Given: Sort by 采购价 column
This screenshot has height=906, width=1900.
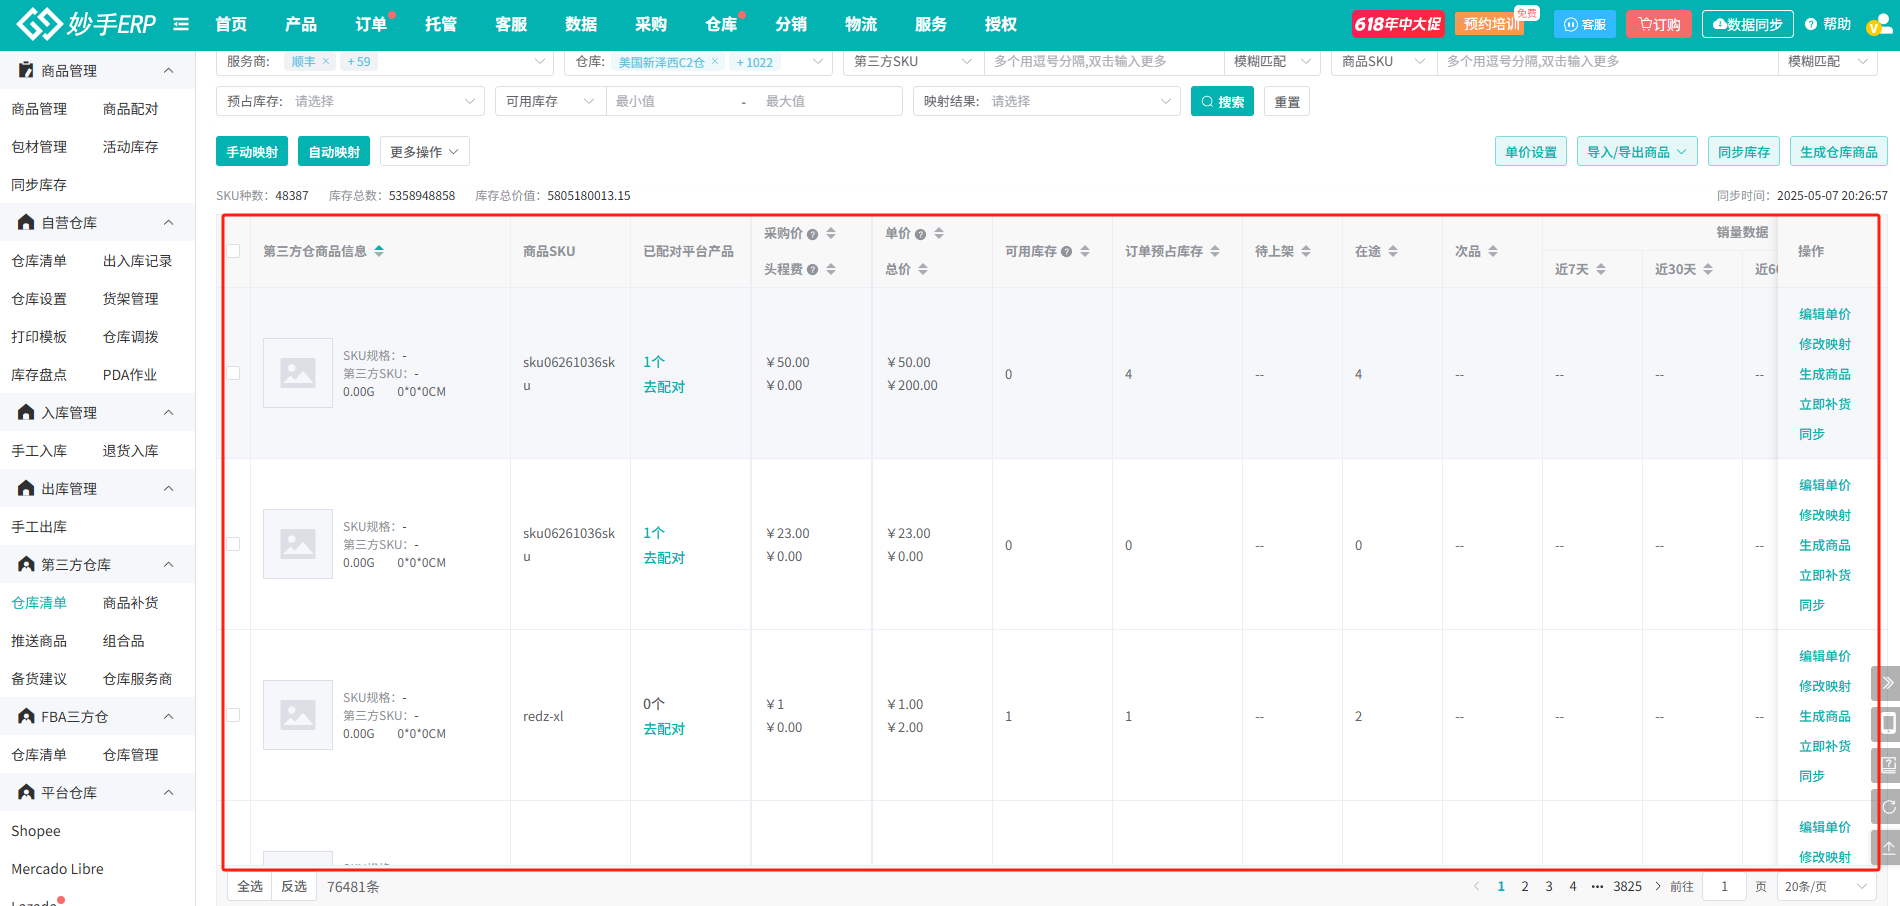Looking at the screenshot, I should pyautogui.click(x=831, y=233).
